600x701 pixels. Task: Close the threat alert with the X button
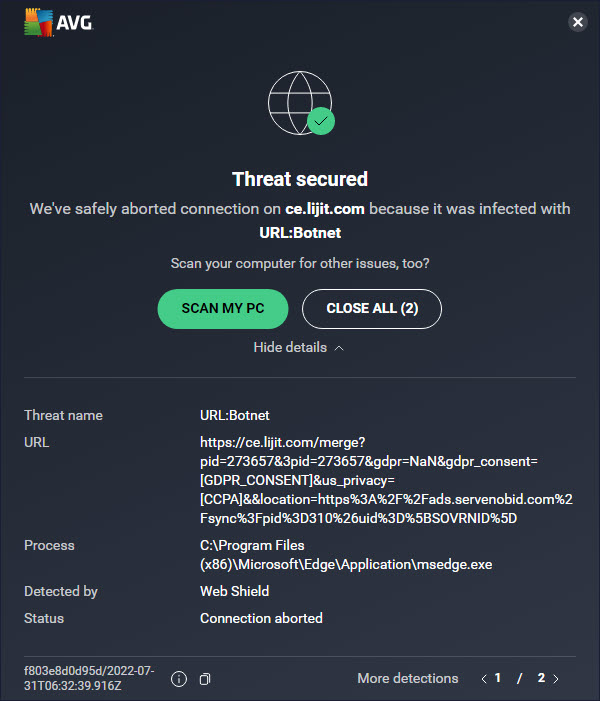tap(578, 22)
